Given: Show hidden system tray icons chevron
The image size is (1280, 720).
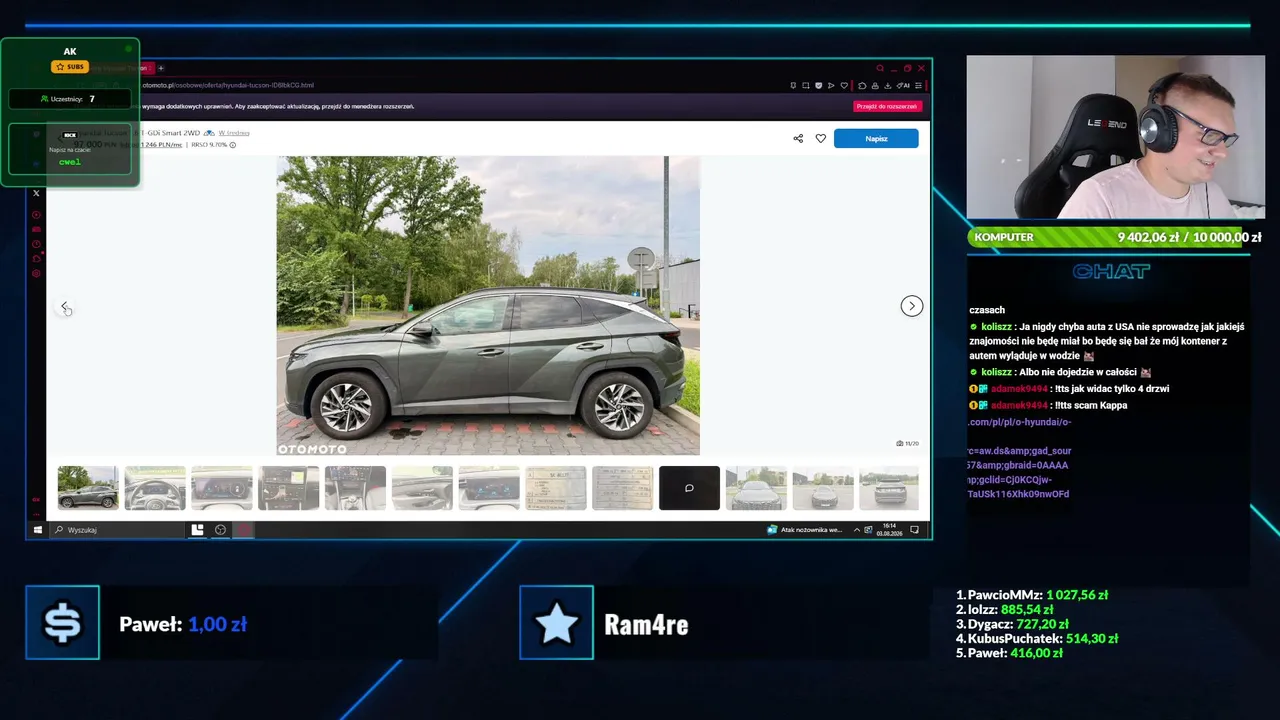Looking at the screenshot, I should 856,530.
